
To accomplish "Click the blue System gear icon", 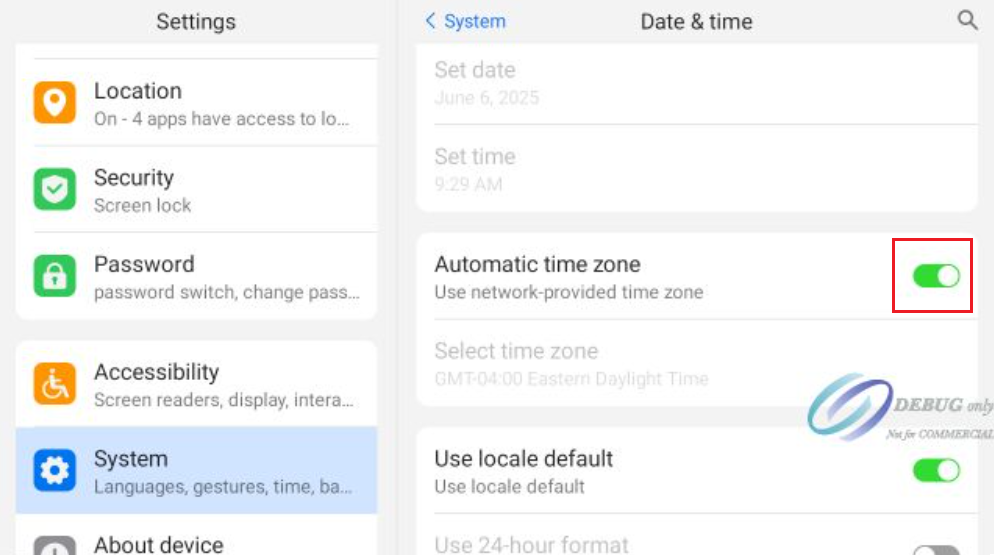I will [54, 471].
